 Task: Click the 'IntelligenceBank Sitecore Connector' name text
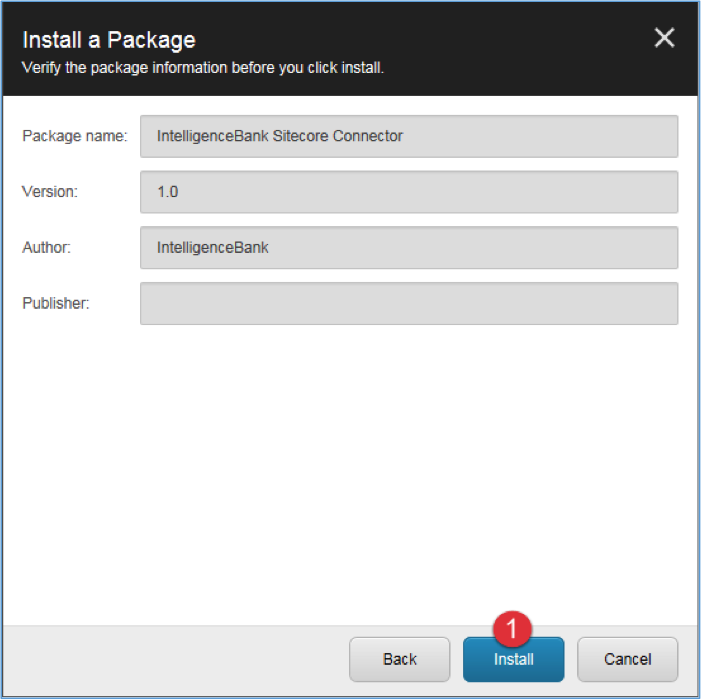tap(280, 136)
